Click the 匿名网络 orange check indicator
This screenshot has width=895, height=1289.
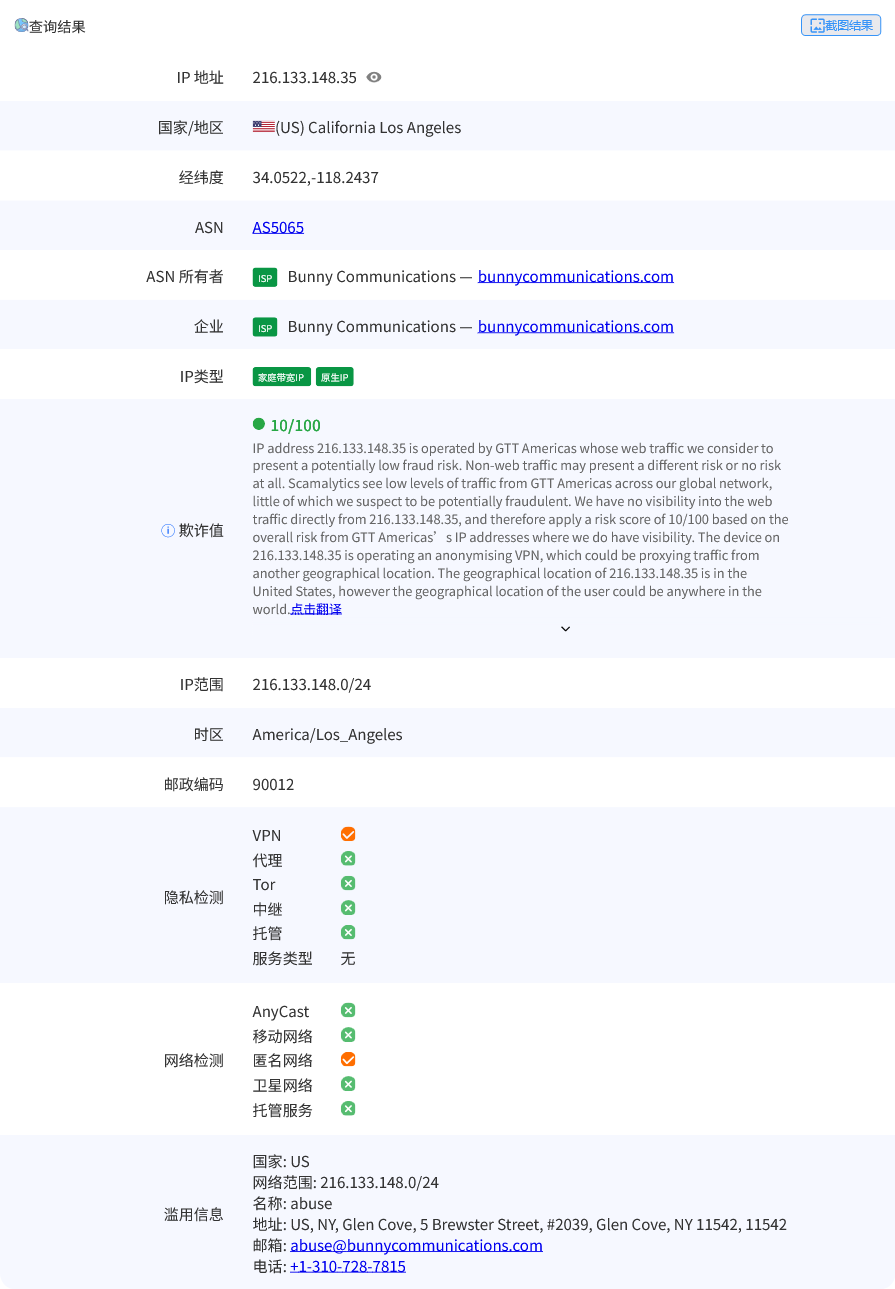(348, 1060)
